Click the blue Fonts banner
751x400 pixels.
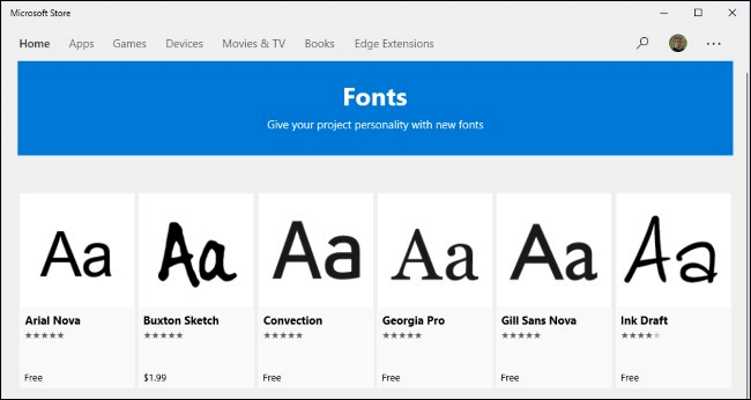click(375, 108)
